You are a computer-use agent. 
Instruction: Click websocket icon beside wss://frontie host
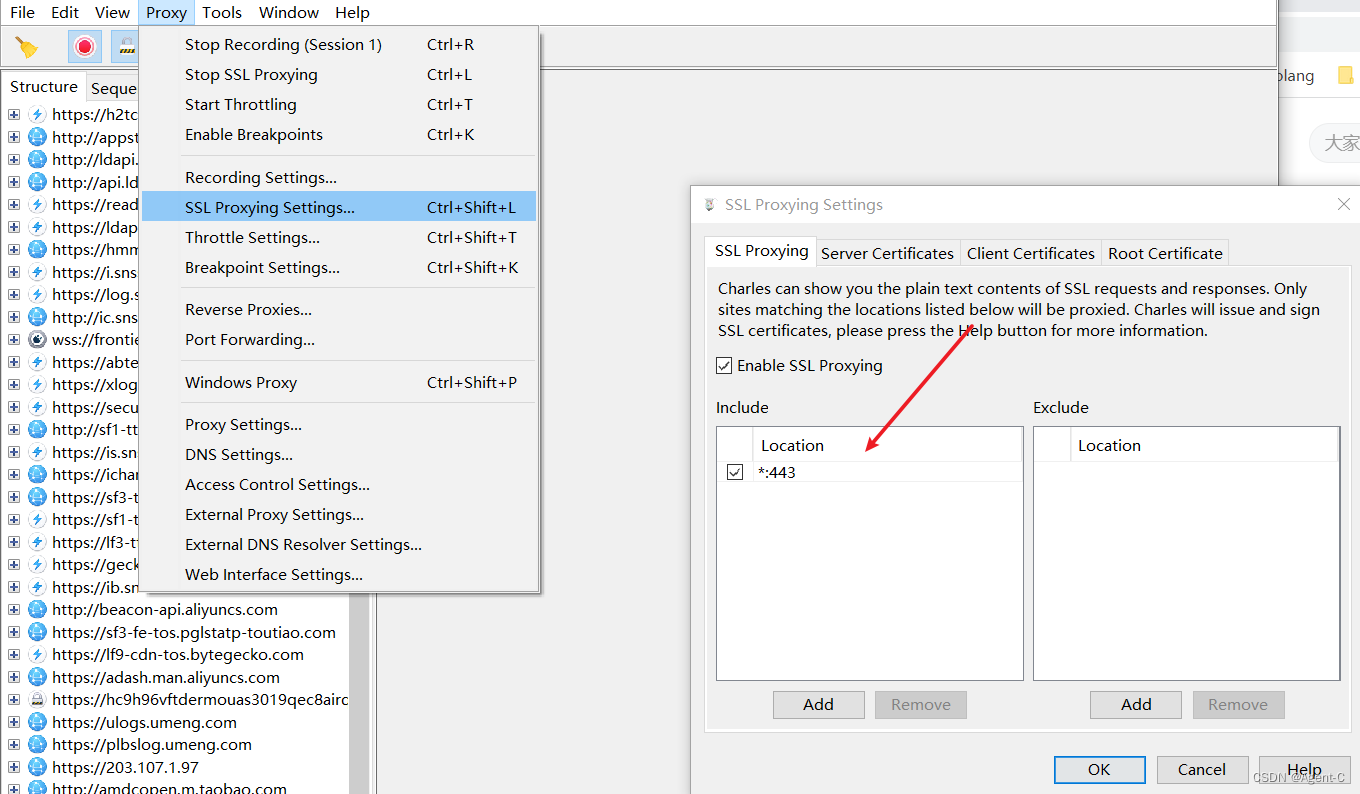[x=37, y=339]
